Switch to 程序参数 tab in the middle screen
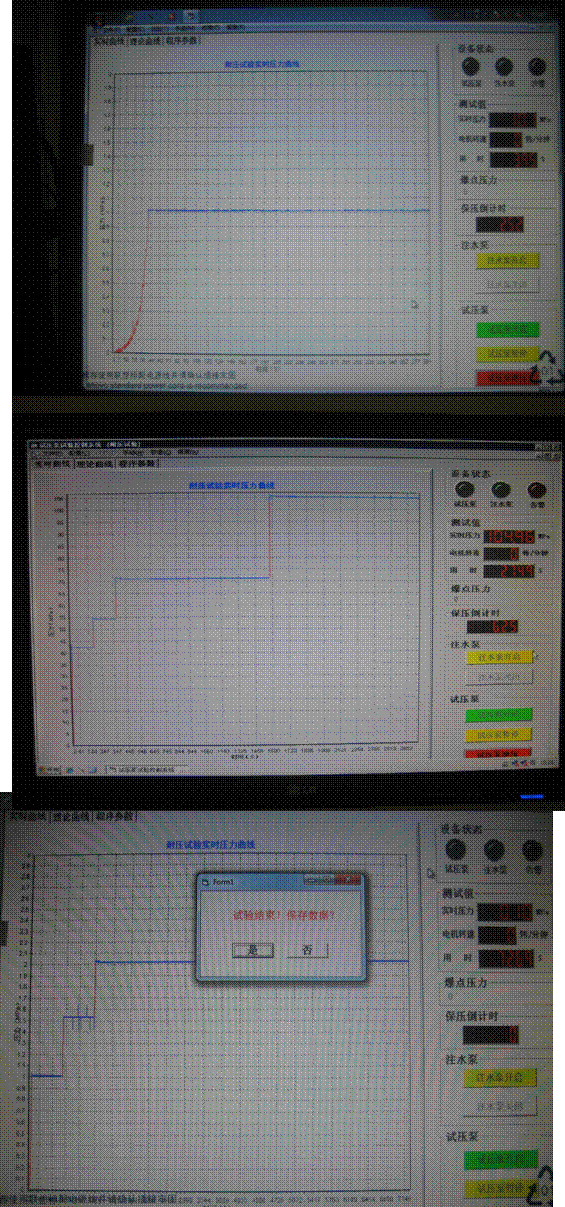The height and width of the screenshot is (1207, 565). pos(138,464)
